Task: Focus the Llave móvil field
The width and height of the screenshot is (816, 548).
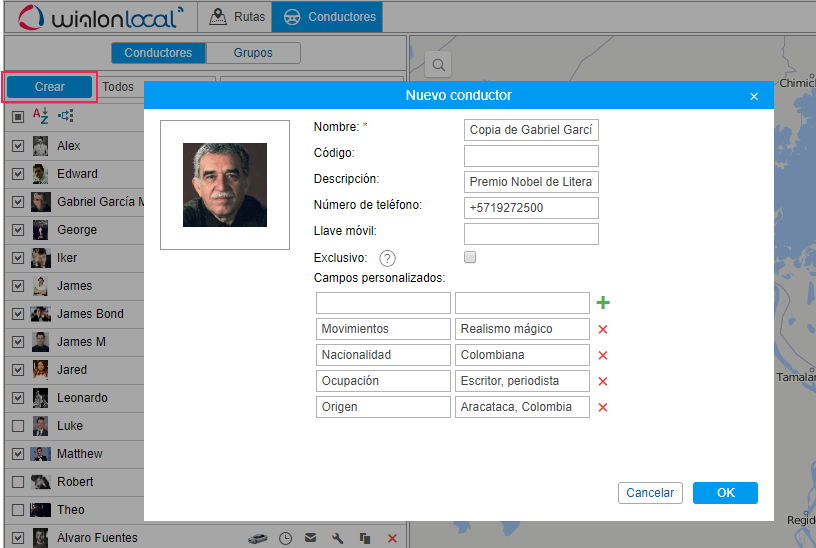Action: [x=531, y=234]
